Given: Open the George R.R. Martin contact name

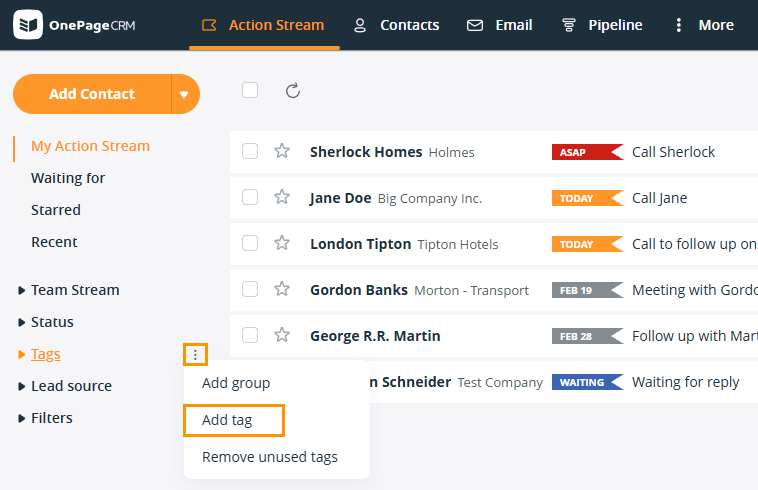Looking at the screenshot, I should pyautogui.click(x=375, y=336).
